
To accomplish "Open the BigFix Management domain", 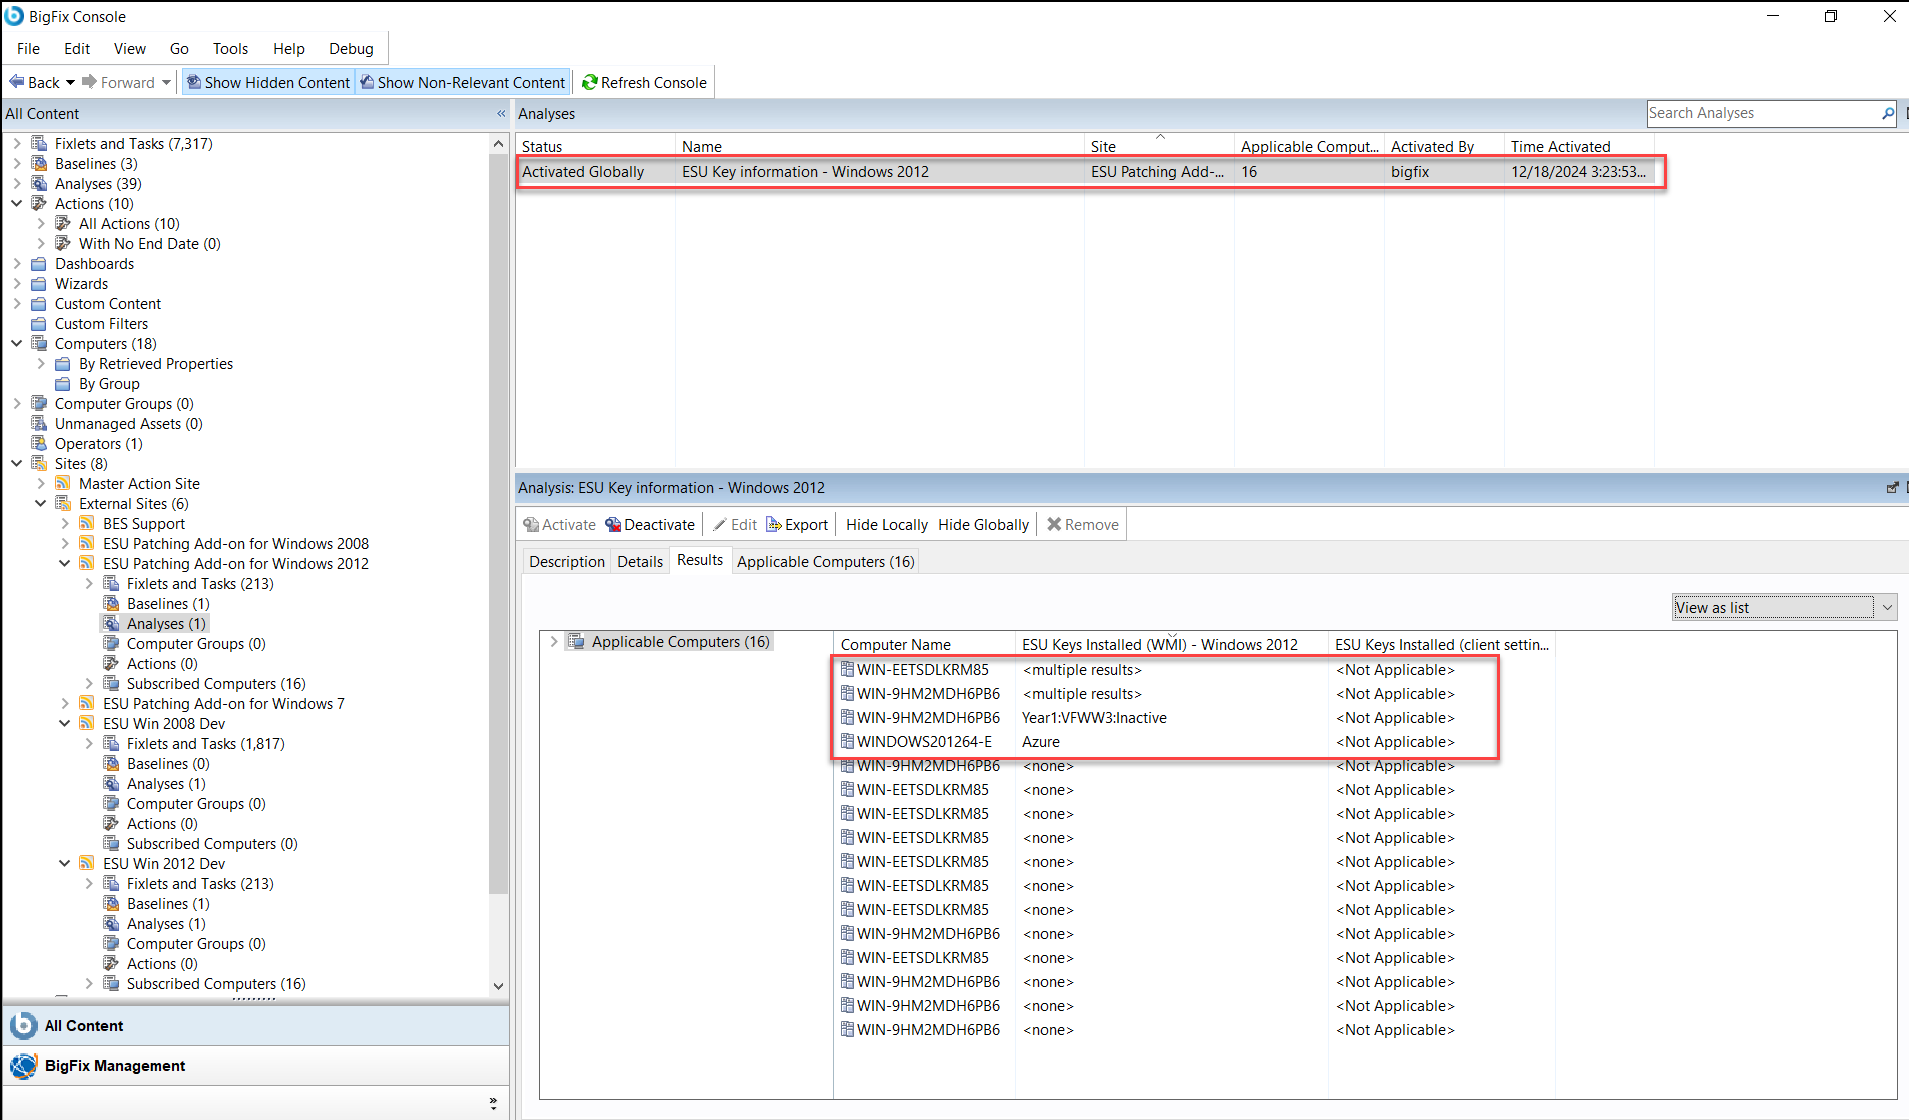I will point(255,1066).
